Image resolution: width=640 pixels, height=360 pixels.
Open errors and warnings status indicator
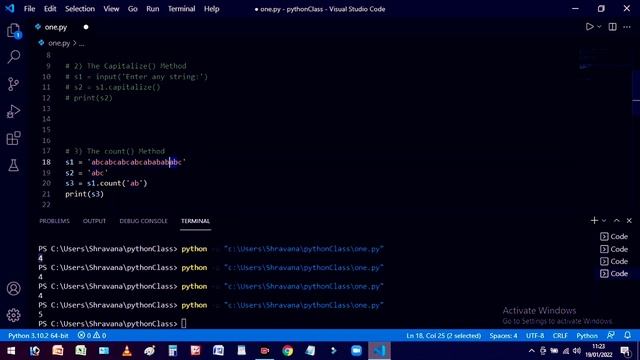(92, 336)
